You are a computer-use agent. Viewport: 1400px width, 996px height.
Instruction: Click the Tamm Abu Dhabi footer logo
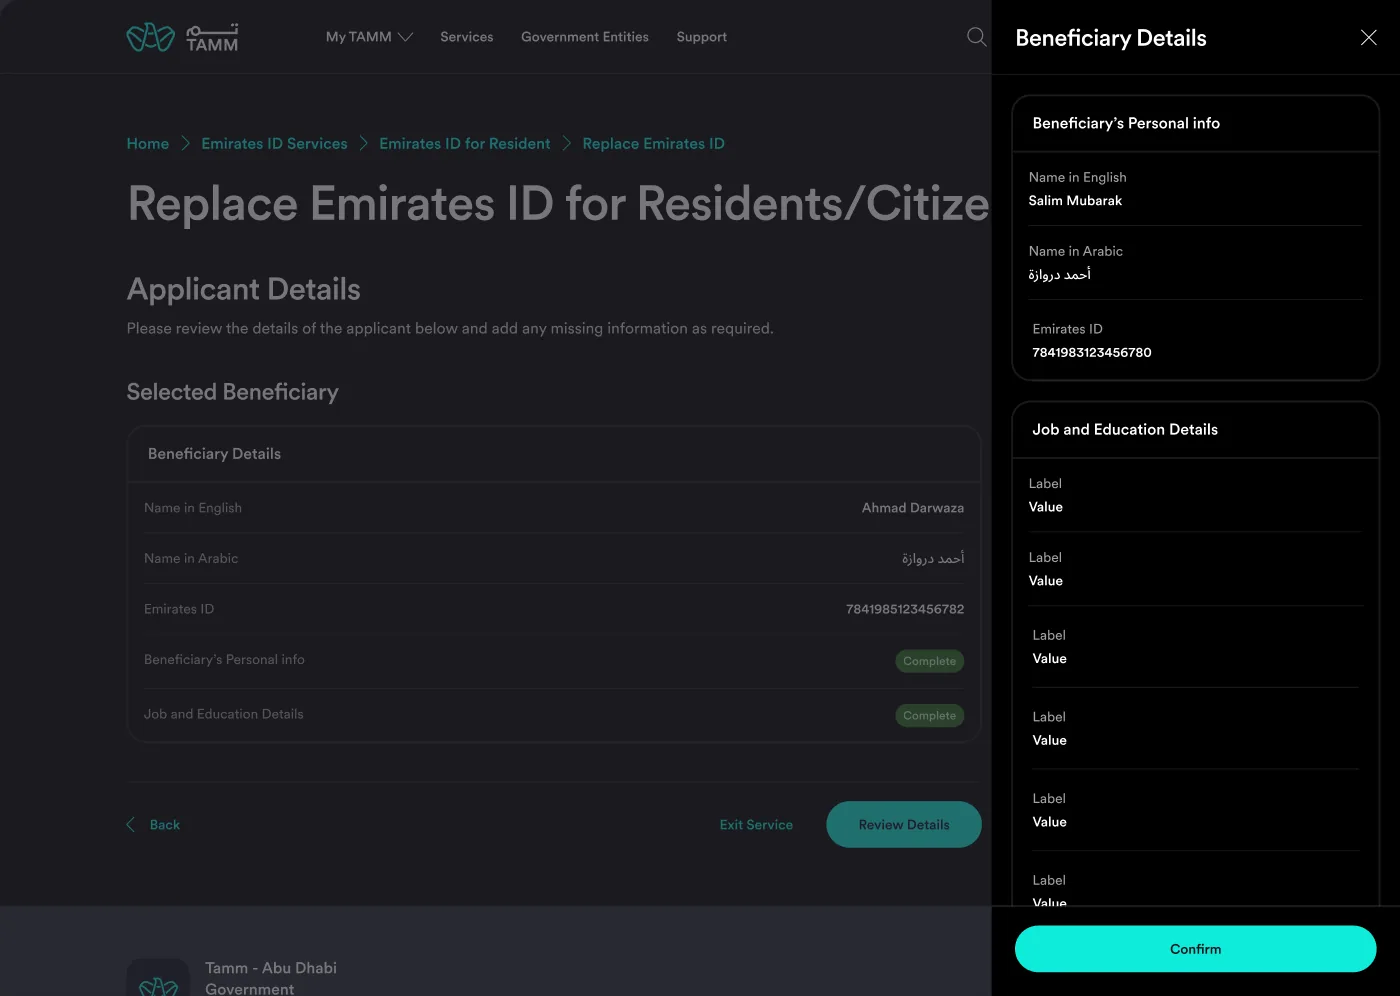click(158, 978)
